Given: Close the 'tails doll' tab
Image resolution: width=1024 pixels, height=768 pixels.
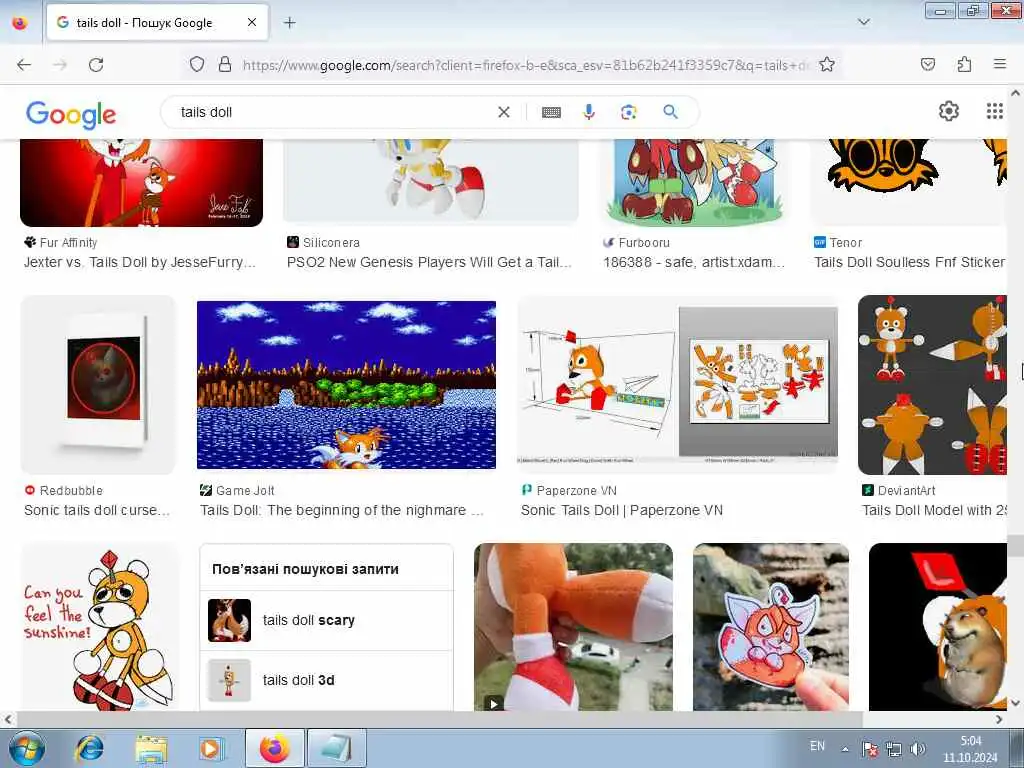Looking at the screenshot, I should coord(252,23).
